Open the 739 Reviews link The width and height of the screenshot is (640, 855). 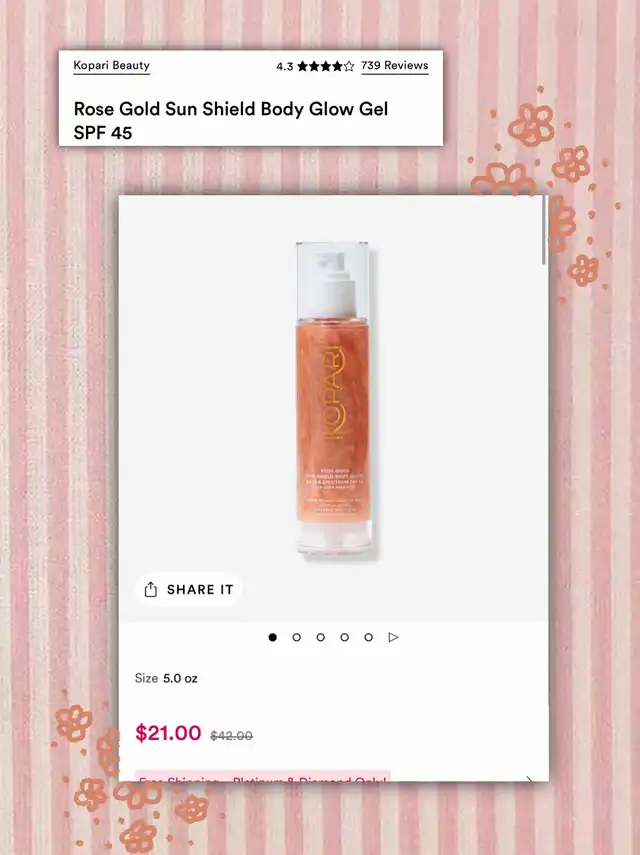click(x=395, y=65)
